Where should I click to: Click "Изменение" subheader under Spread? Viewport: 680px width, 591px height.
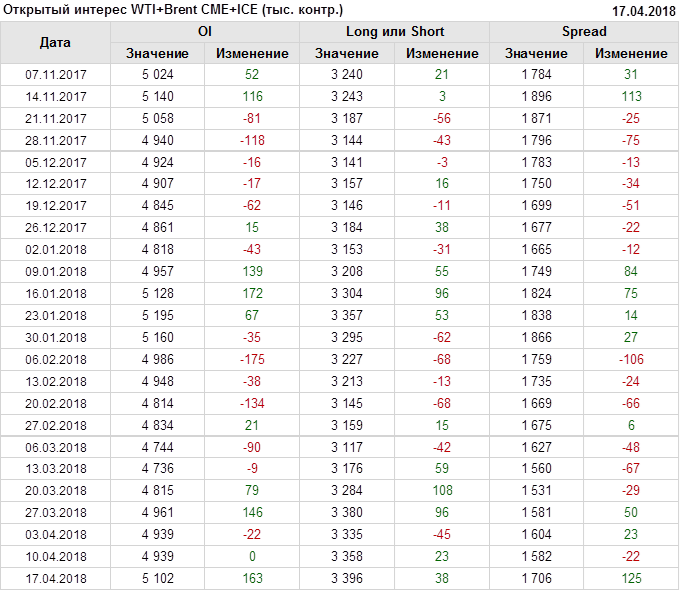[x=630, y=53]
